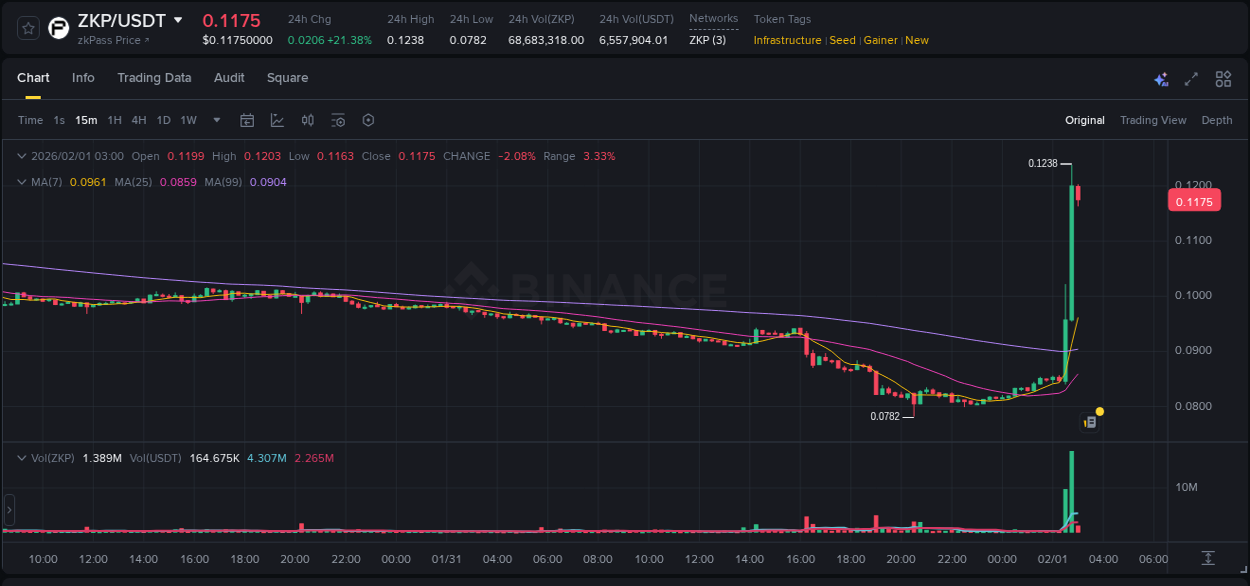The image size is (1250, 586).
Task: Open the candlestick display options icon
Action: point(307,120)
